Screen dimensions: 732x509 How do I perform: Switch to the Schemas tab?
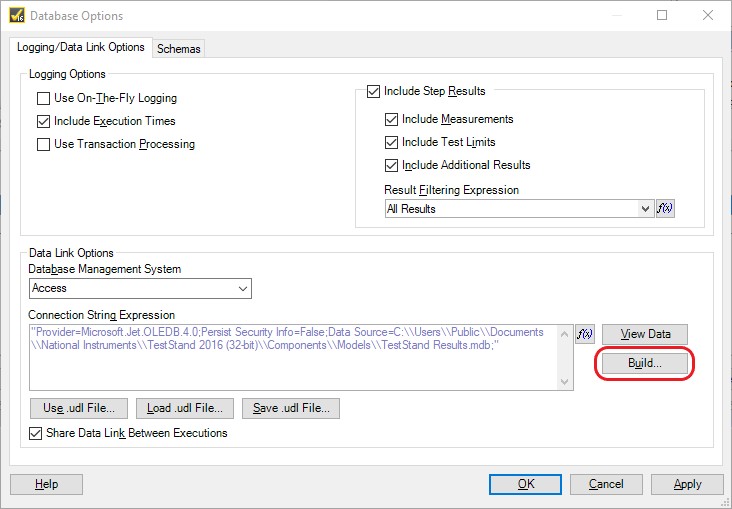click(x=178, y=49)
